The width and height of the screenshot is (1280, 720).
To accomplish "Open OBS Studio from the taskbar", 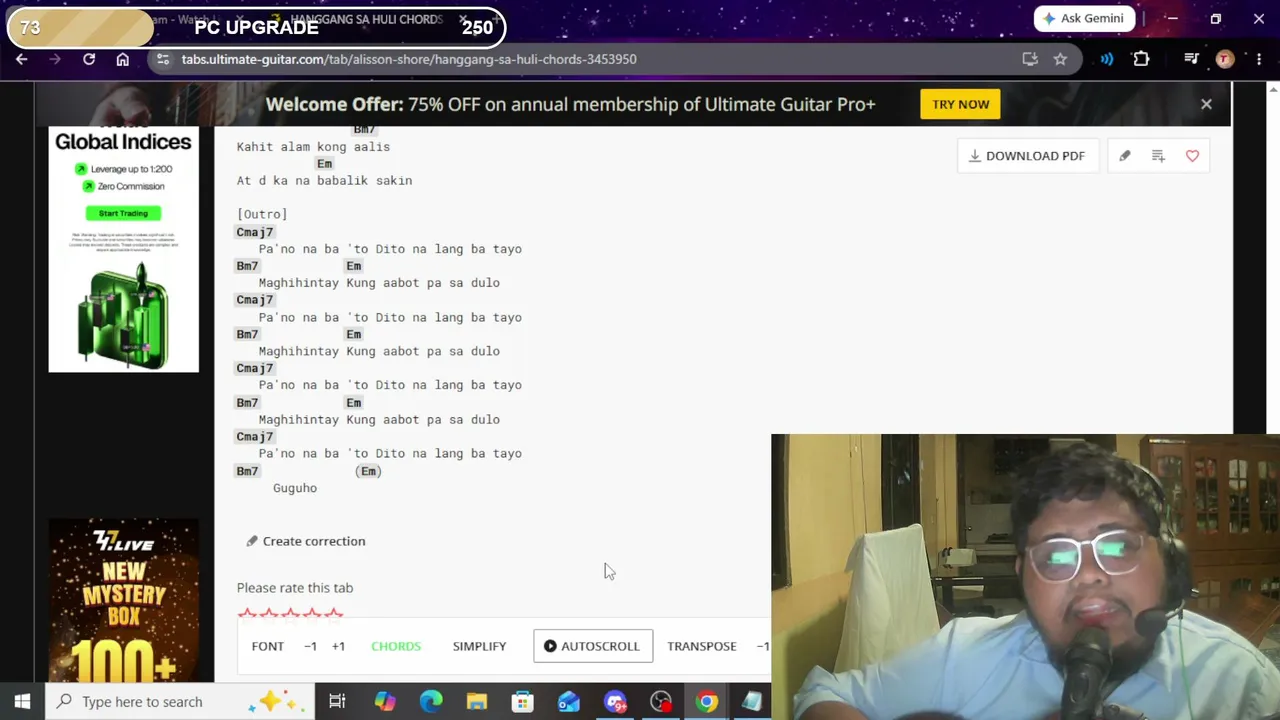I will pyautogui.click(x=661, y=702).
